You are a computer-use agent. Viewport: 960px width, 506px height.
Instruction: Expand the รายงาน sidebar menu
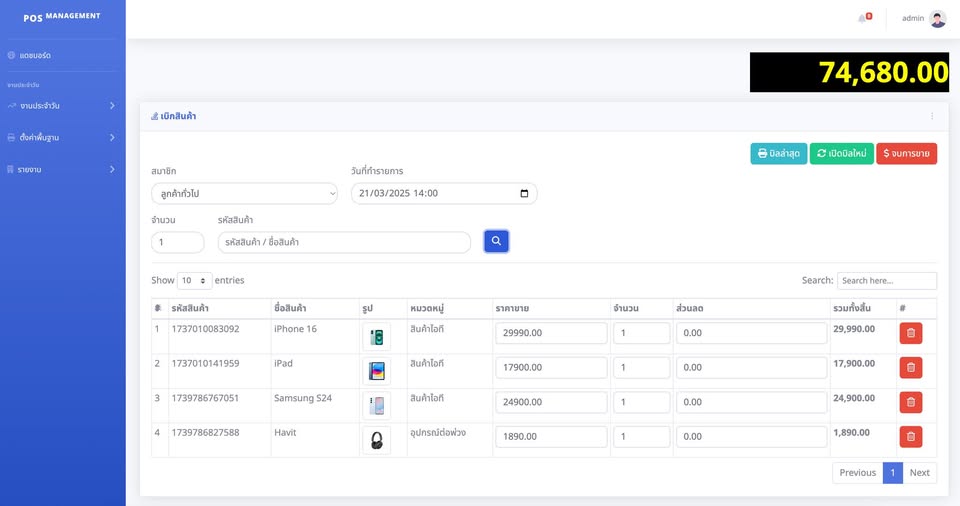62,169
